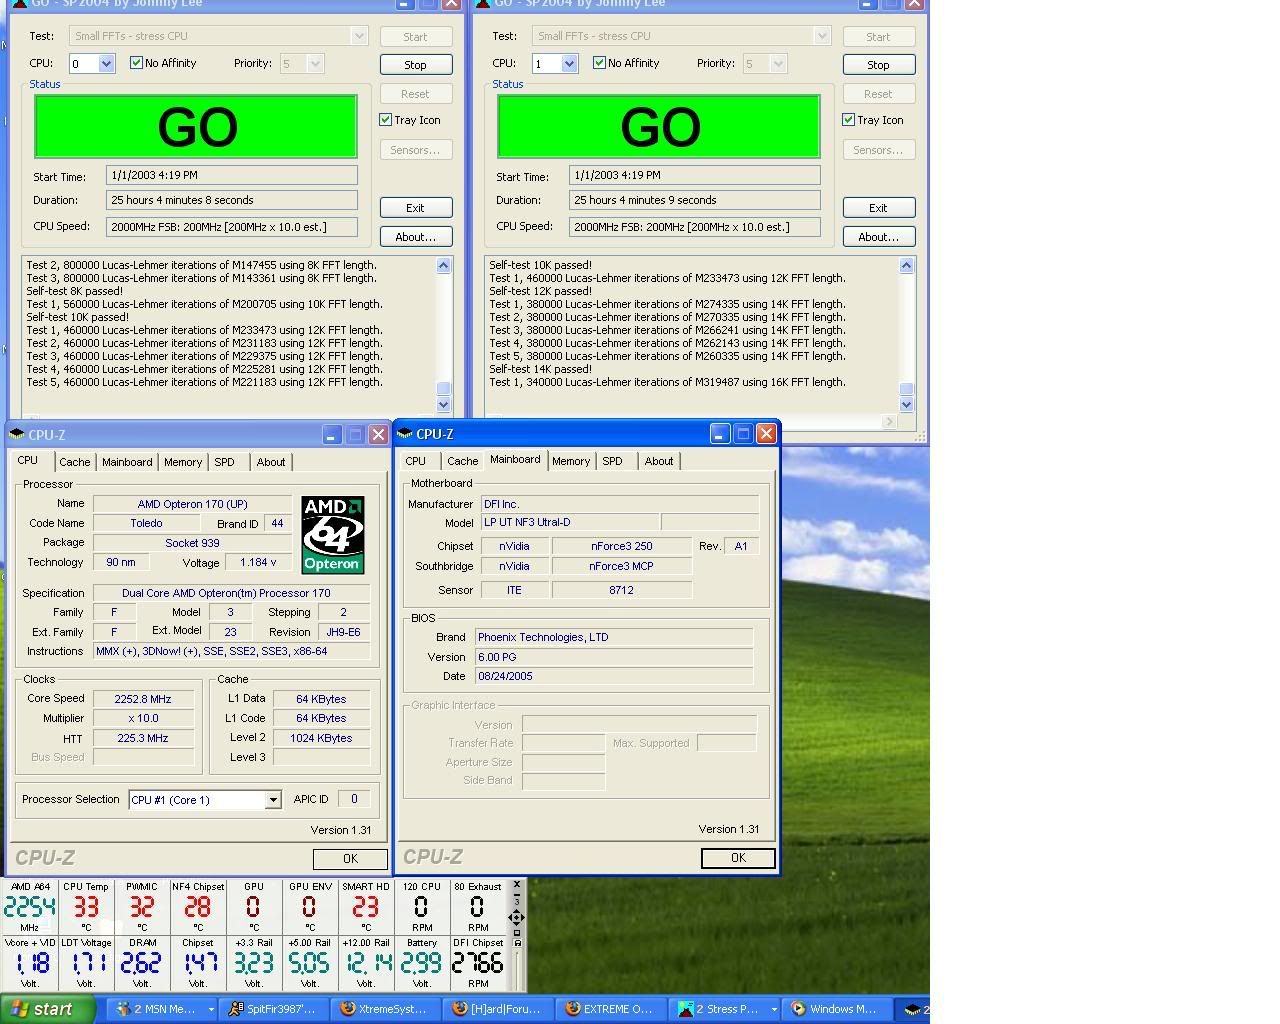
Task: Switch to XtremeSystems Firefox taskbar window
Action: click(386, 1009)
